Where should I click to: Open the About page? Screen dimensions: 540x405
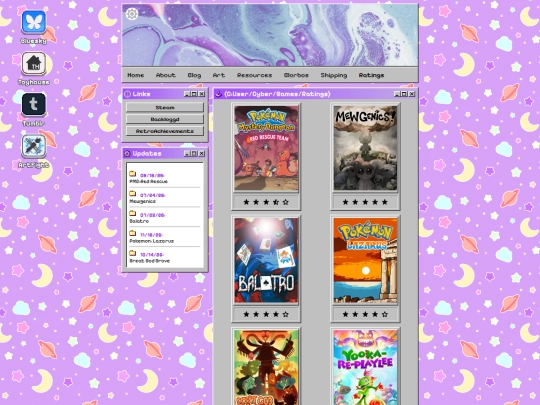pos(166,75)
